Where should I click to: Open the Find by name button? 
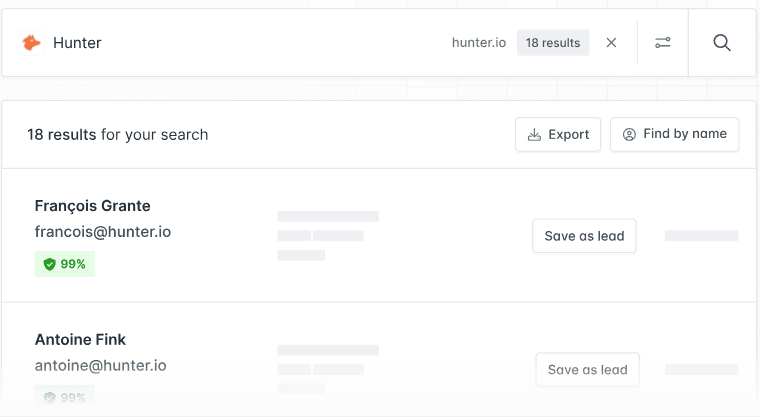[x=674, y=135]
